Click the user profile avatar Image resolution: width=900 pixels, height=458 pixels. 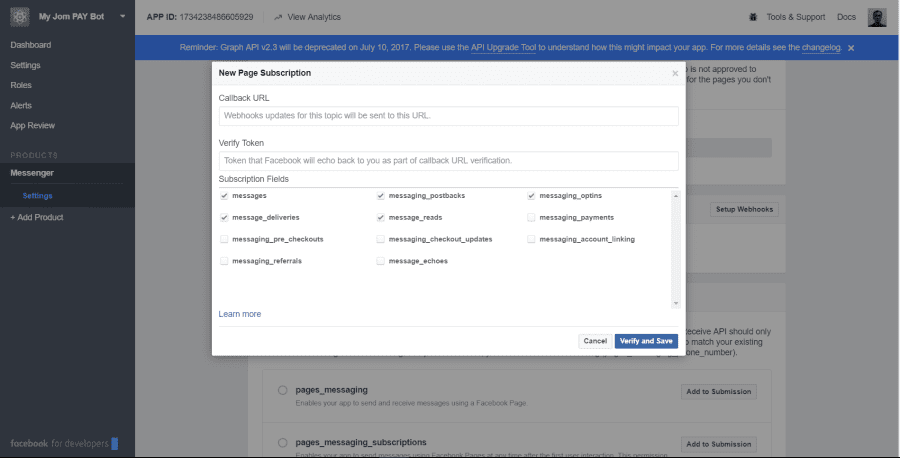[877, 17]
